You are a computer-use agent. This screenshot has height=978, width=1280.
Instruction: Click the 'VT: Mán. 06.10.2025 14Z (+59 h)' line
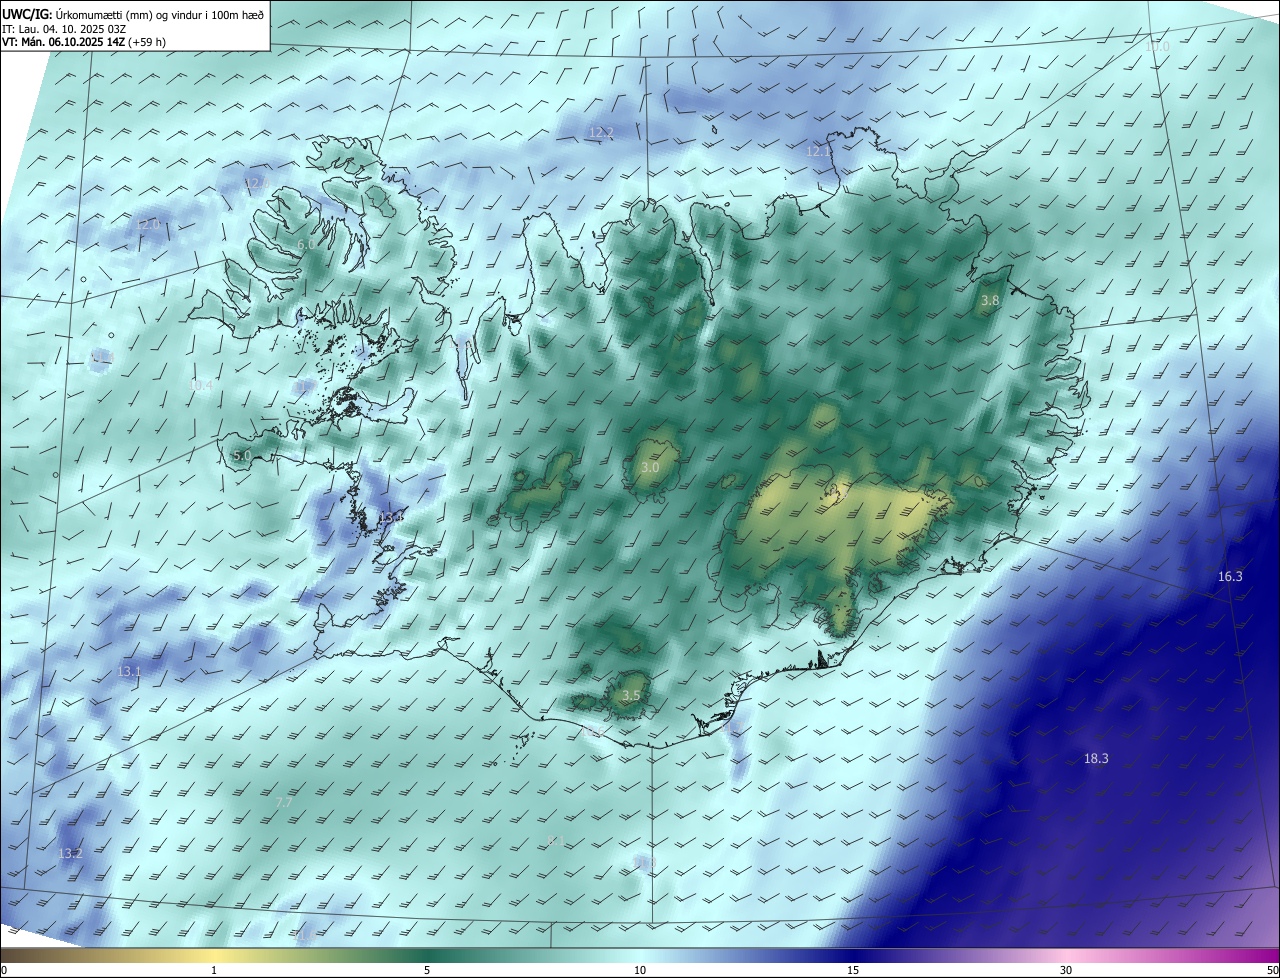[x=84, y=42]
